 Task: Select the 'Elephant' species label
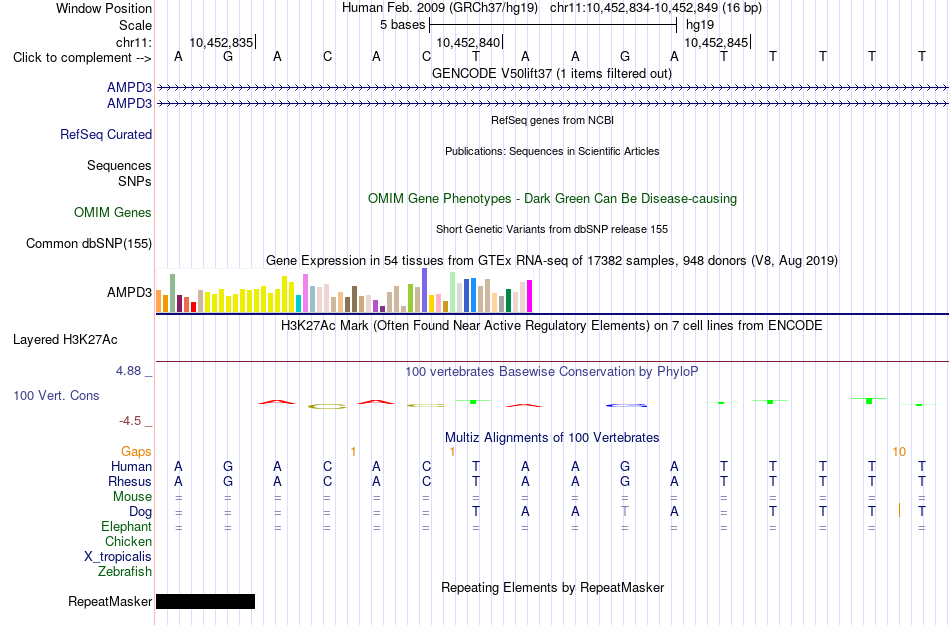pos(126,526)
